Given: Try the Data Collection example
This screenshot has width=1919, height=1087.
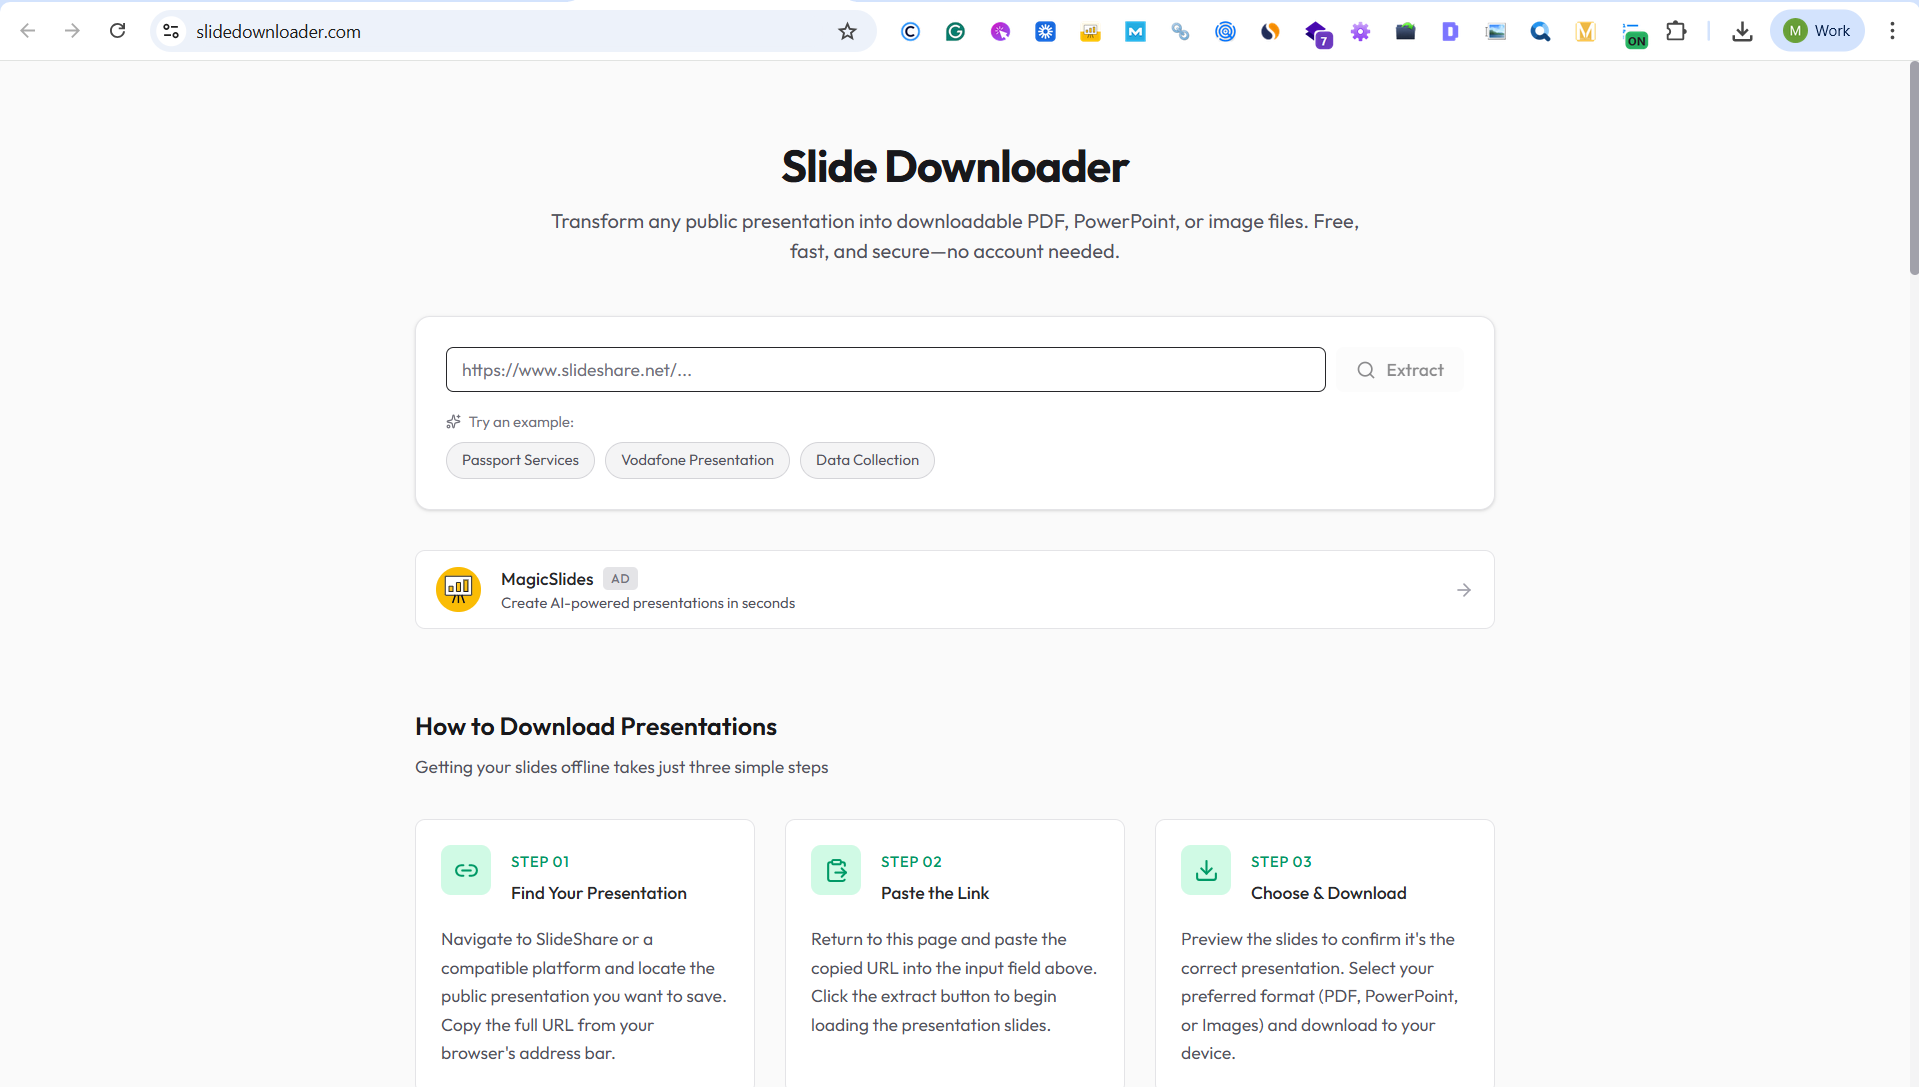Looking at the screenshot, I should [x=867, y=460].
